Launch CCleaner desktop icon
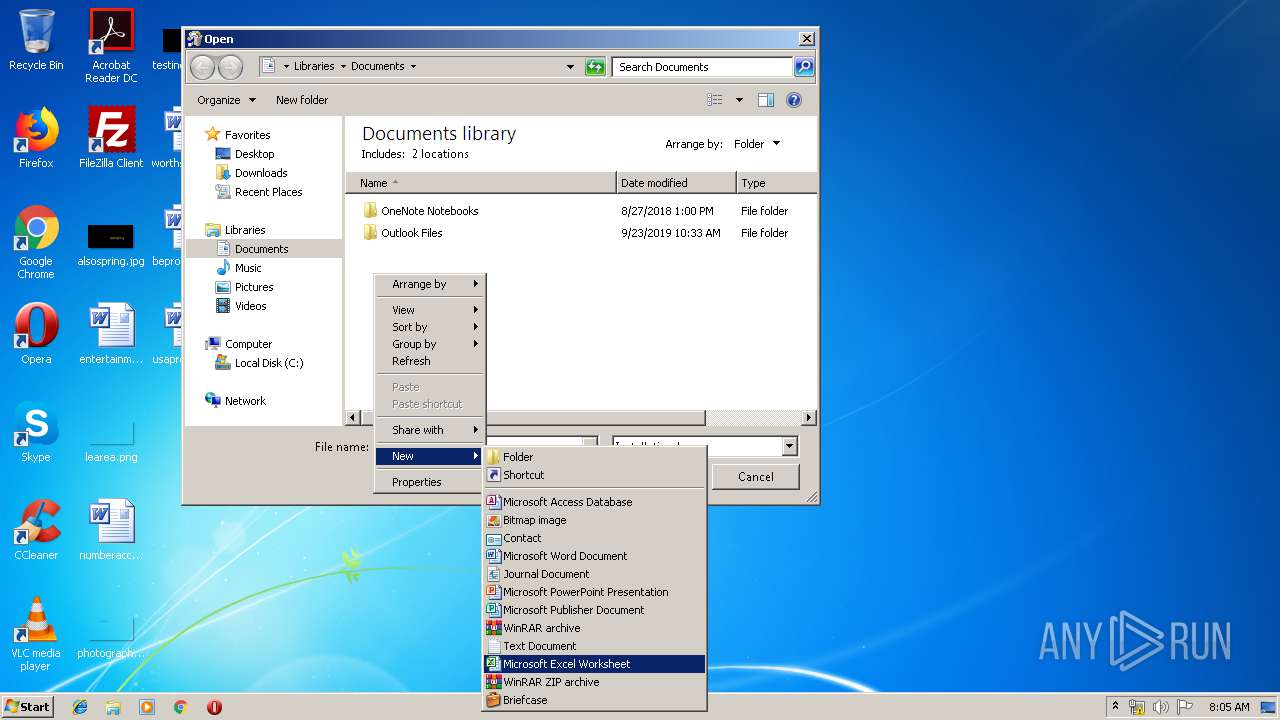 (36, 530)
